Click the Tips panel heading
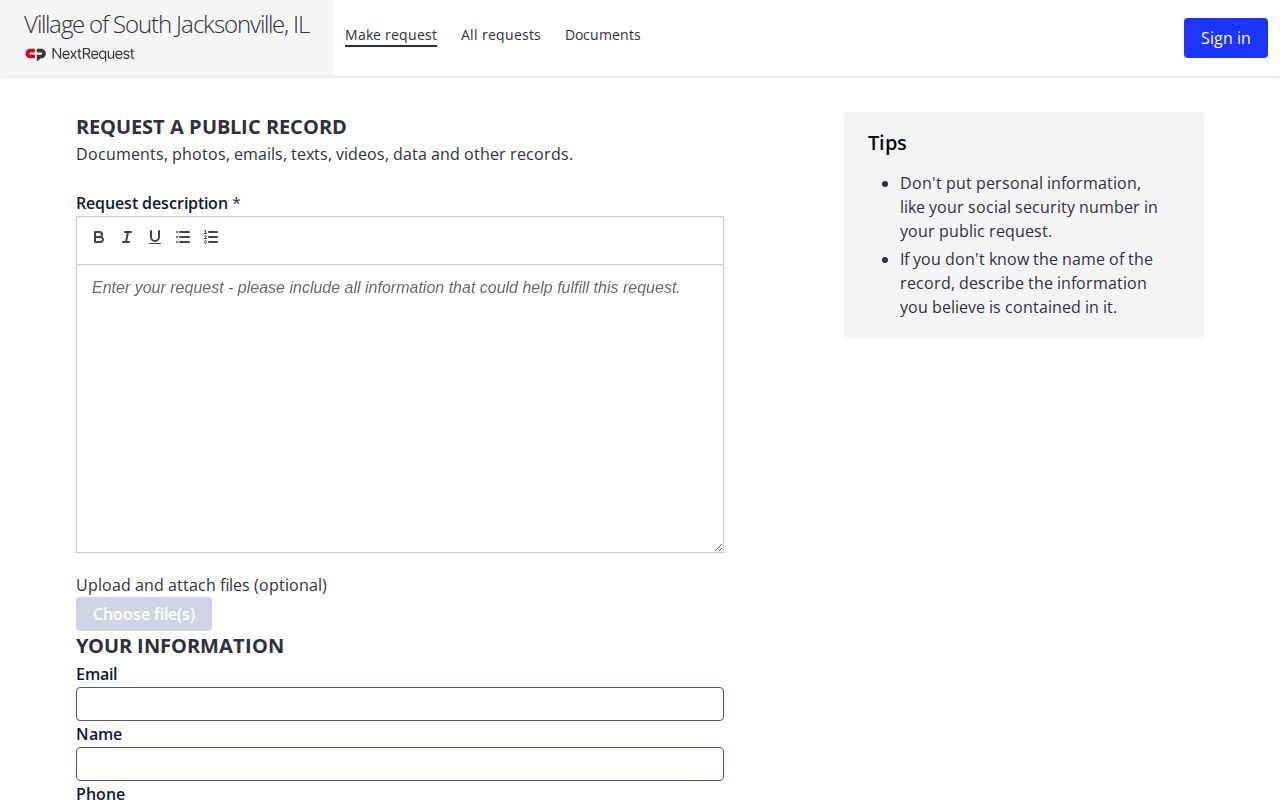Viewport: 1280px width, 800px height. coord(888,143)
